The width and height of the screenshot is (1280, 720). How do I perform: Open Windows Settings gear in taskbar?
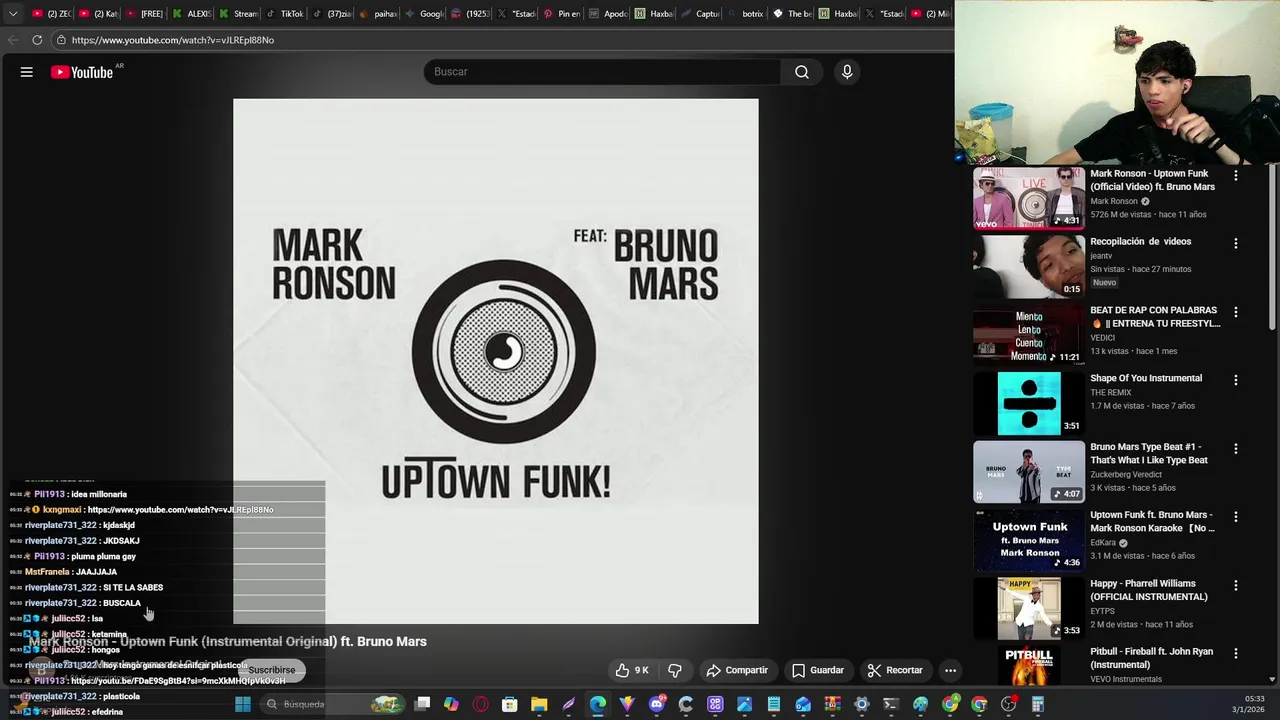861,704
